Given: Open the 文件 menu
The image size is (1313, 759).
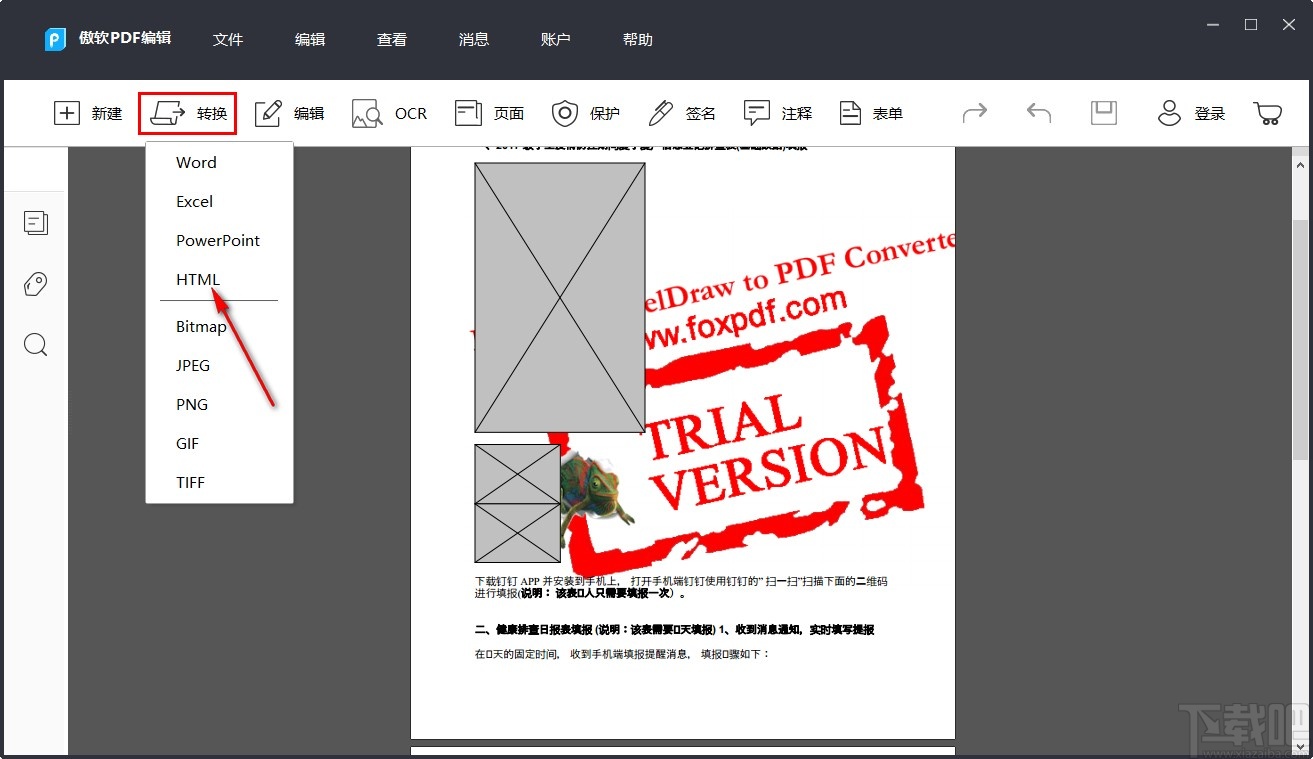Looking at the screenshot, I should [228, 39].
